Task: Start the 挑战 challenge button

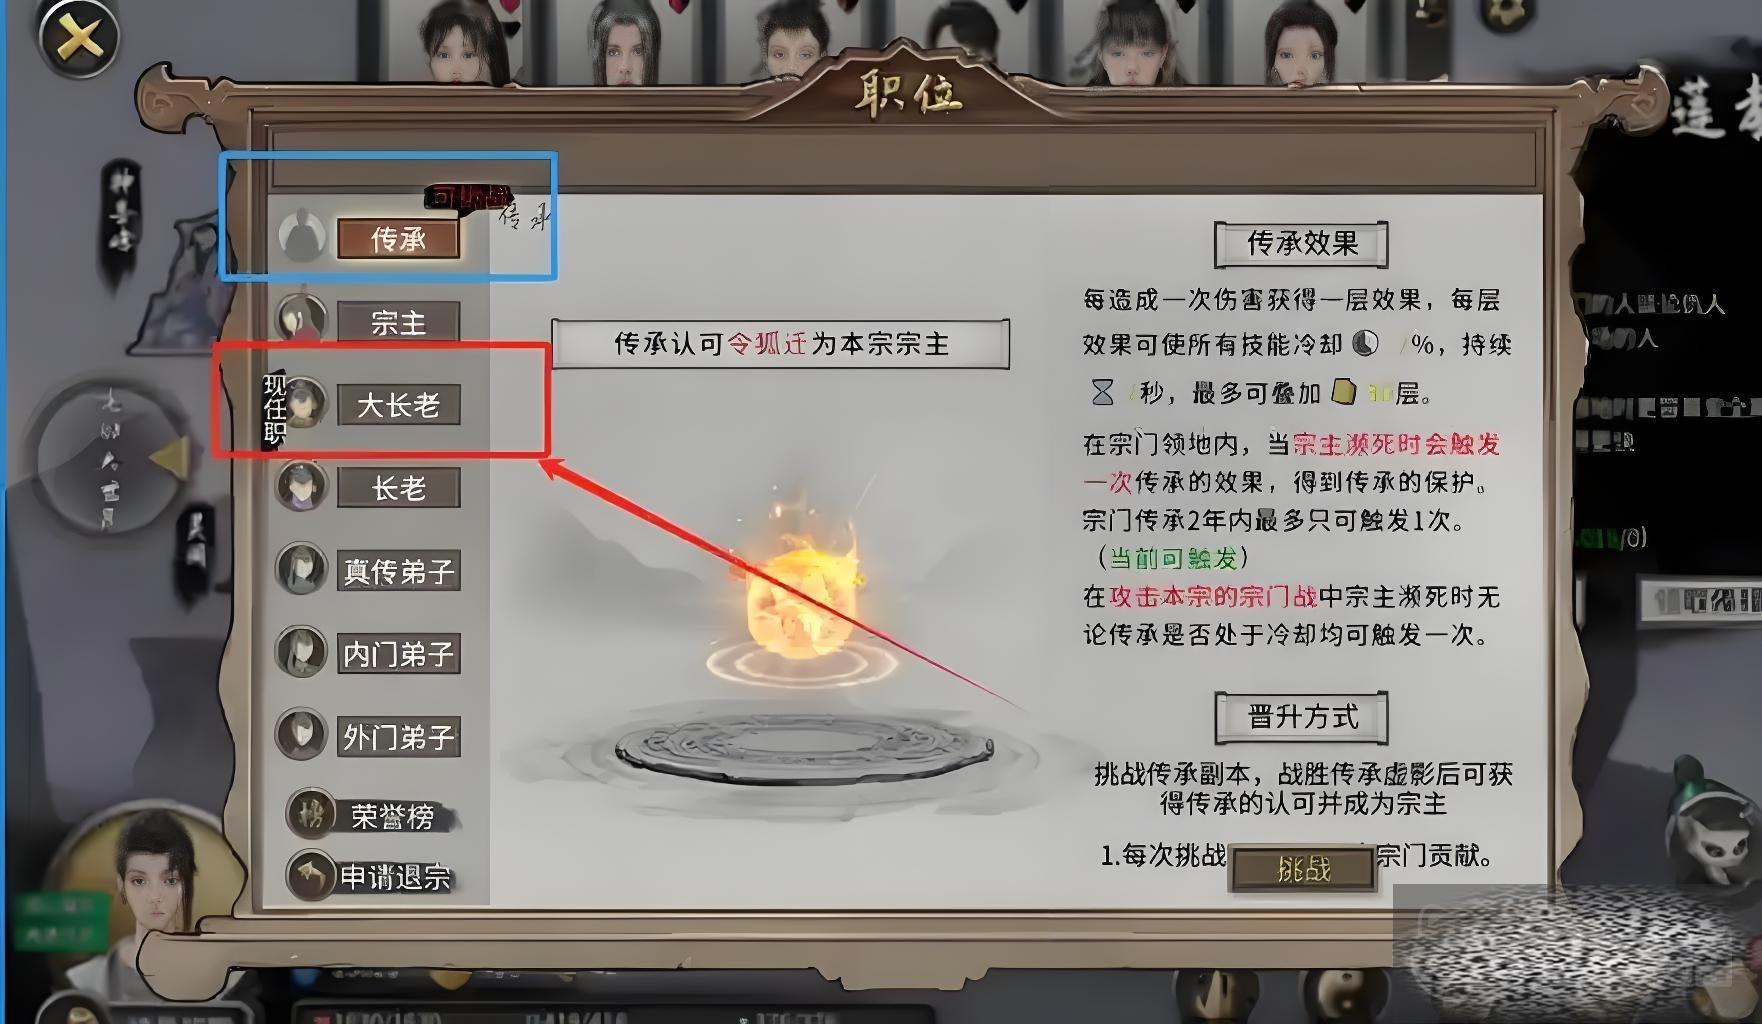Action: (1303, 869)
